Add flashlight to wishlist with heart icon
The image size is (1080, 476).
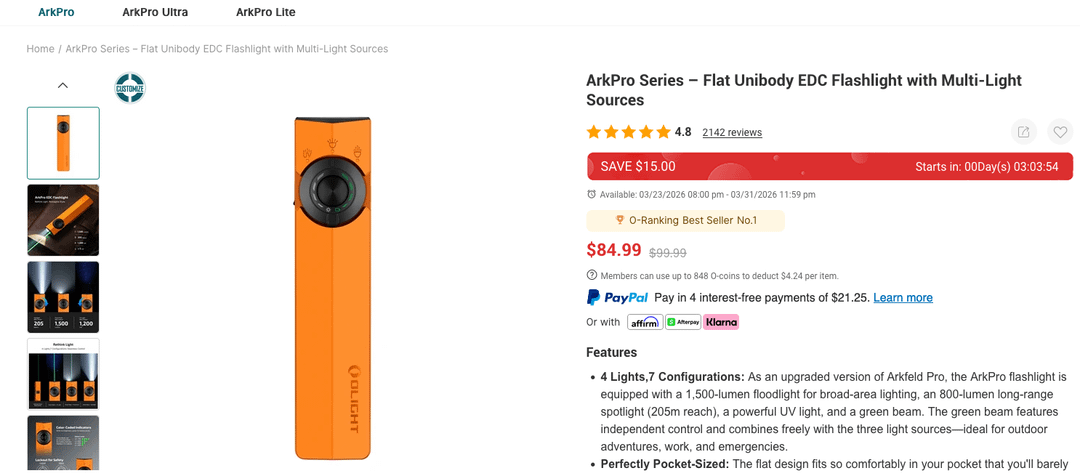point(1059,132)
